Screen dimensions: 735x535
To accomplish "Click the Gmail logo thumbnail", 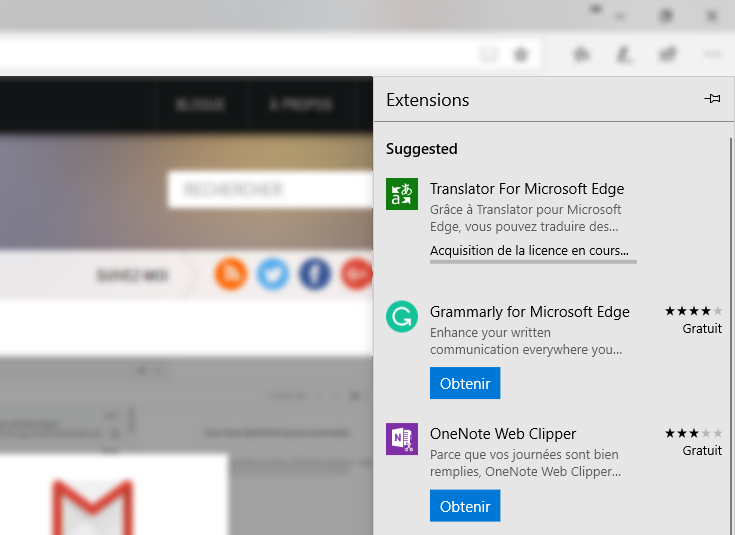I will pyautogui.click(x=92, y=506).
